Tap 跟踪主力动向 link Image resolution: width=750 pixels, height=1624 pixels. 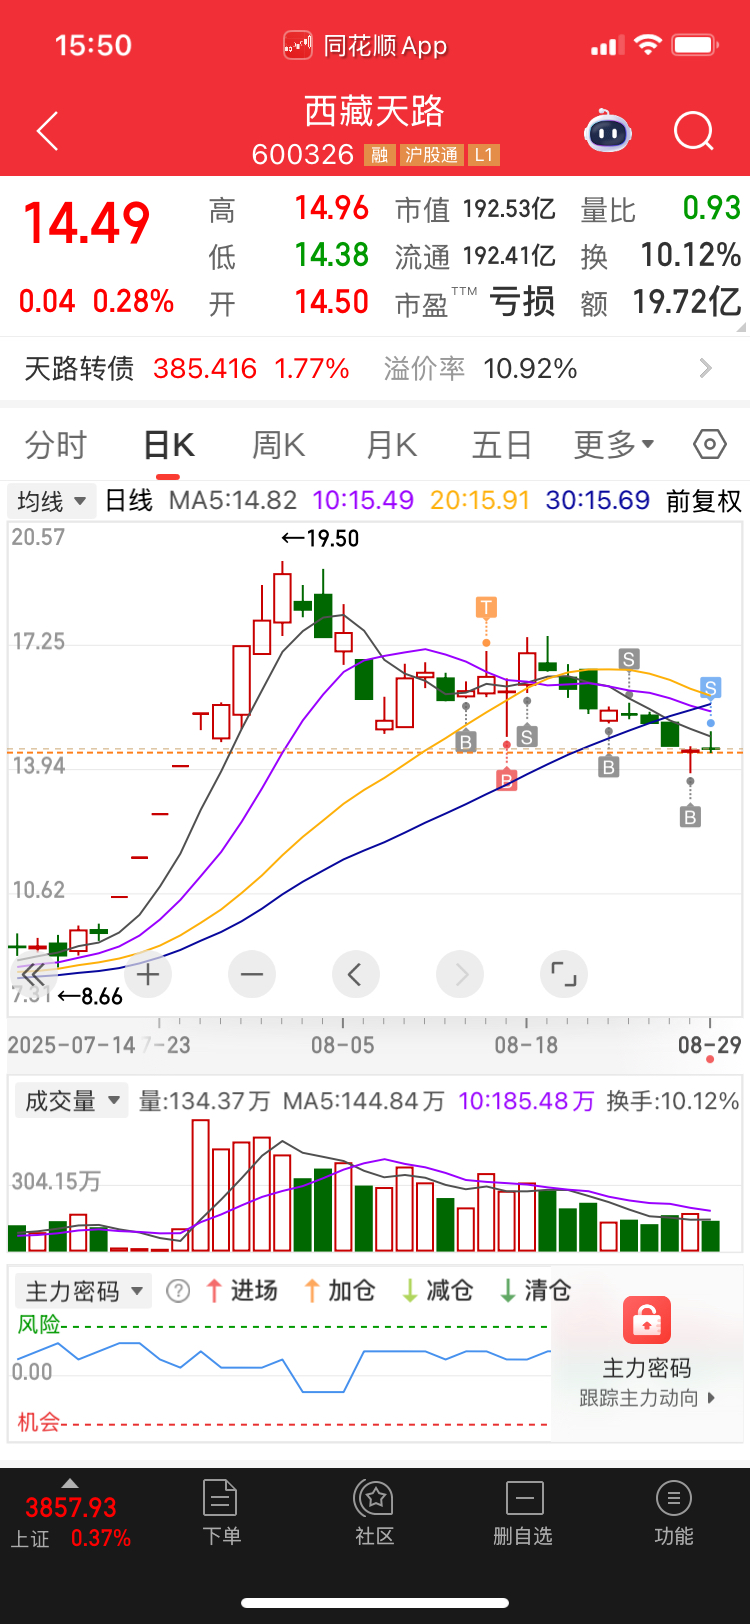click(647, 1398)
